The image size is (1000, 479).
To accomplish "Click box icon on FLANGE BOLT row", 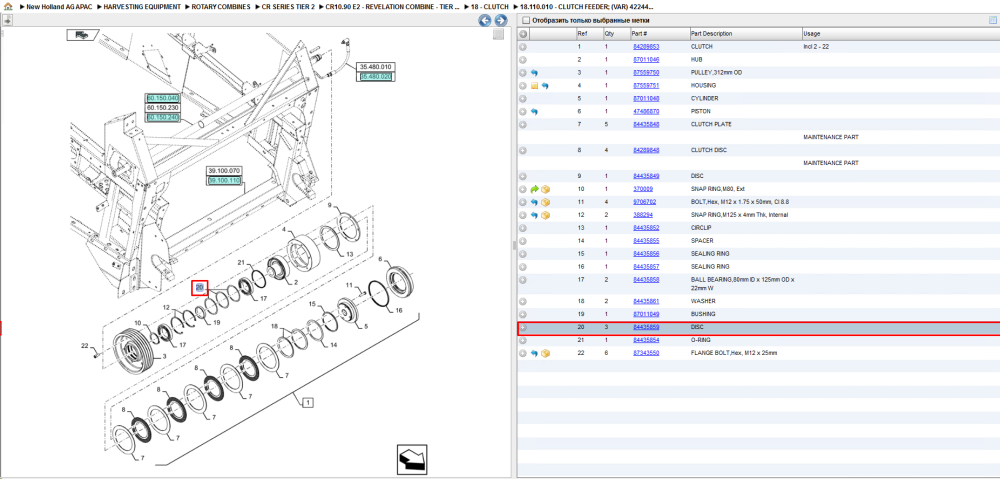I will coord(545,353).
